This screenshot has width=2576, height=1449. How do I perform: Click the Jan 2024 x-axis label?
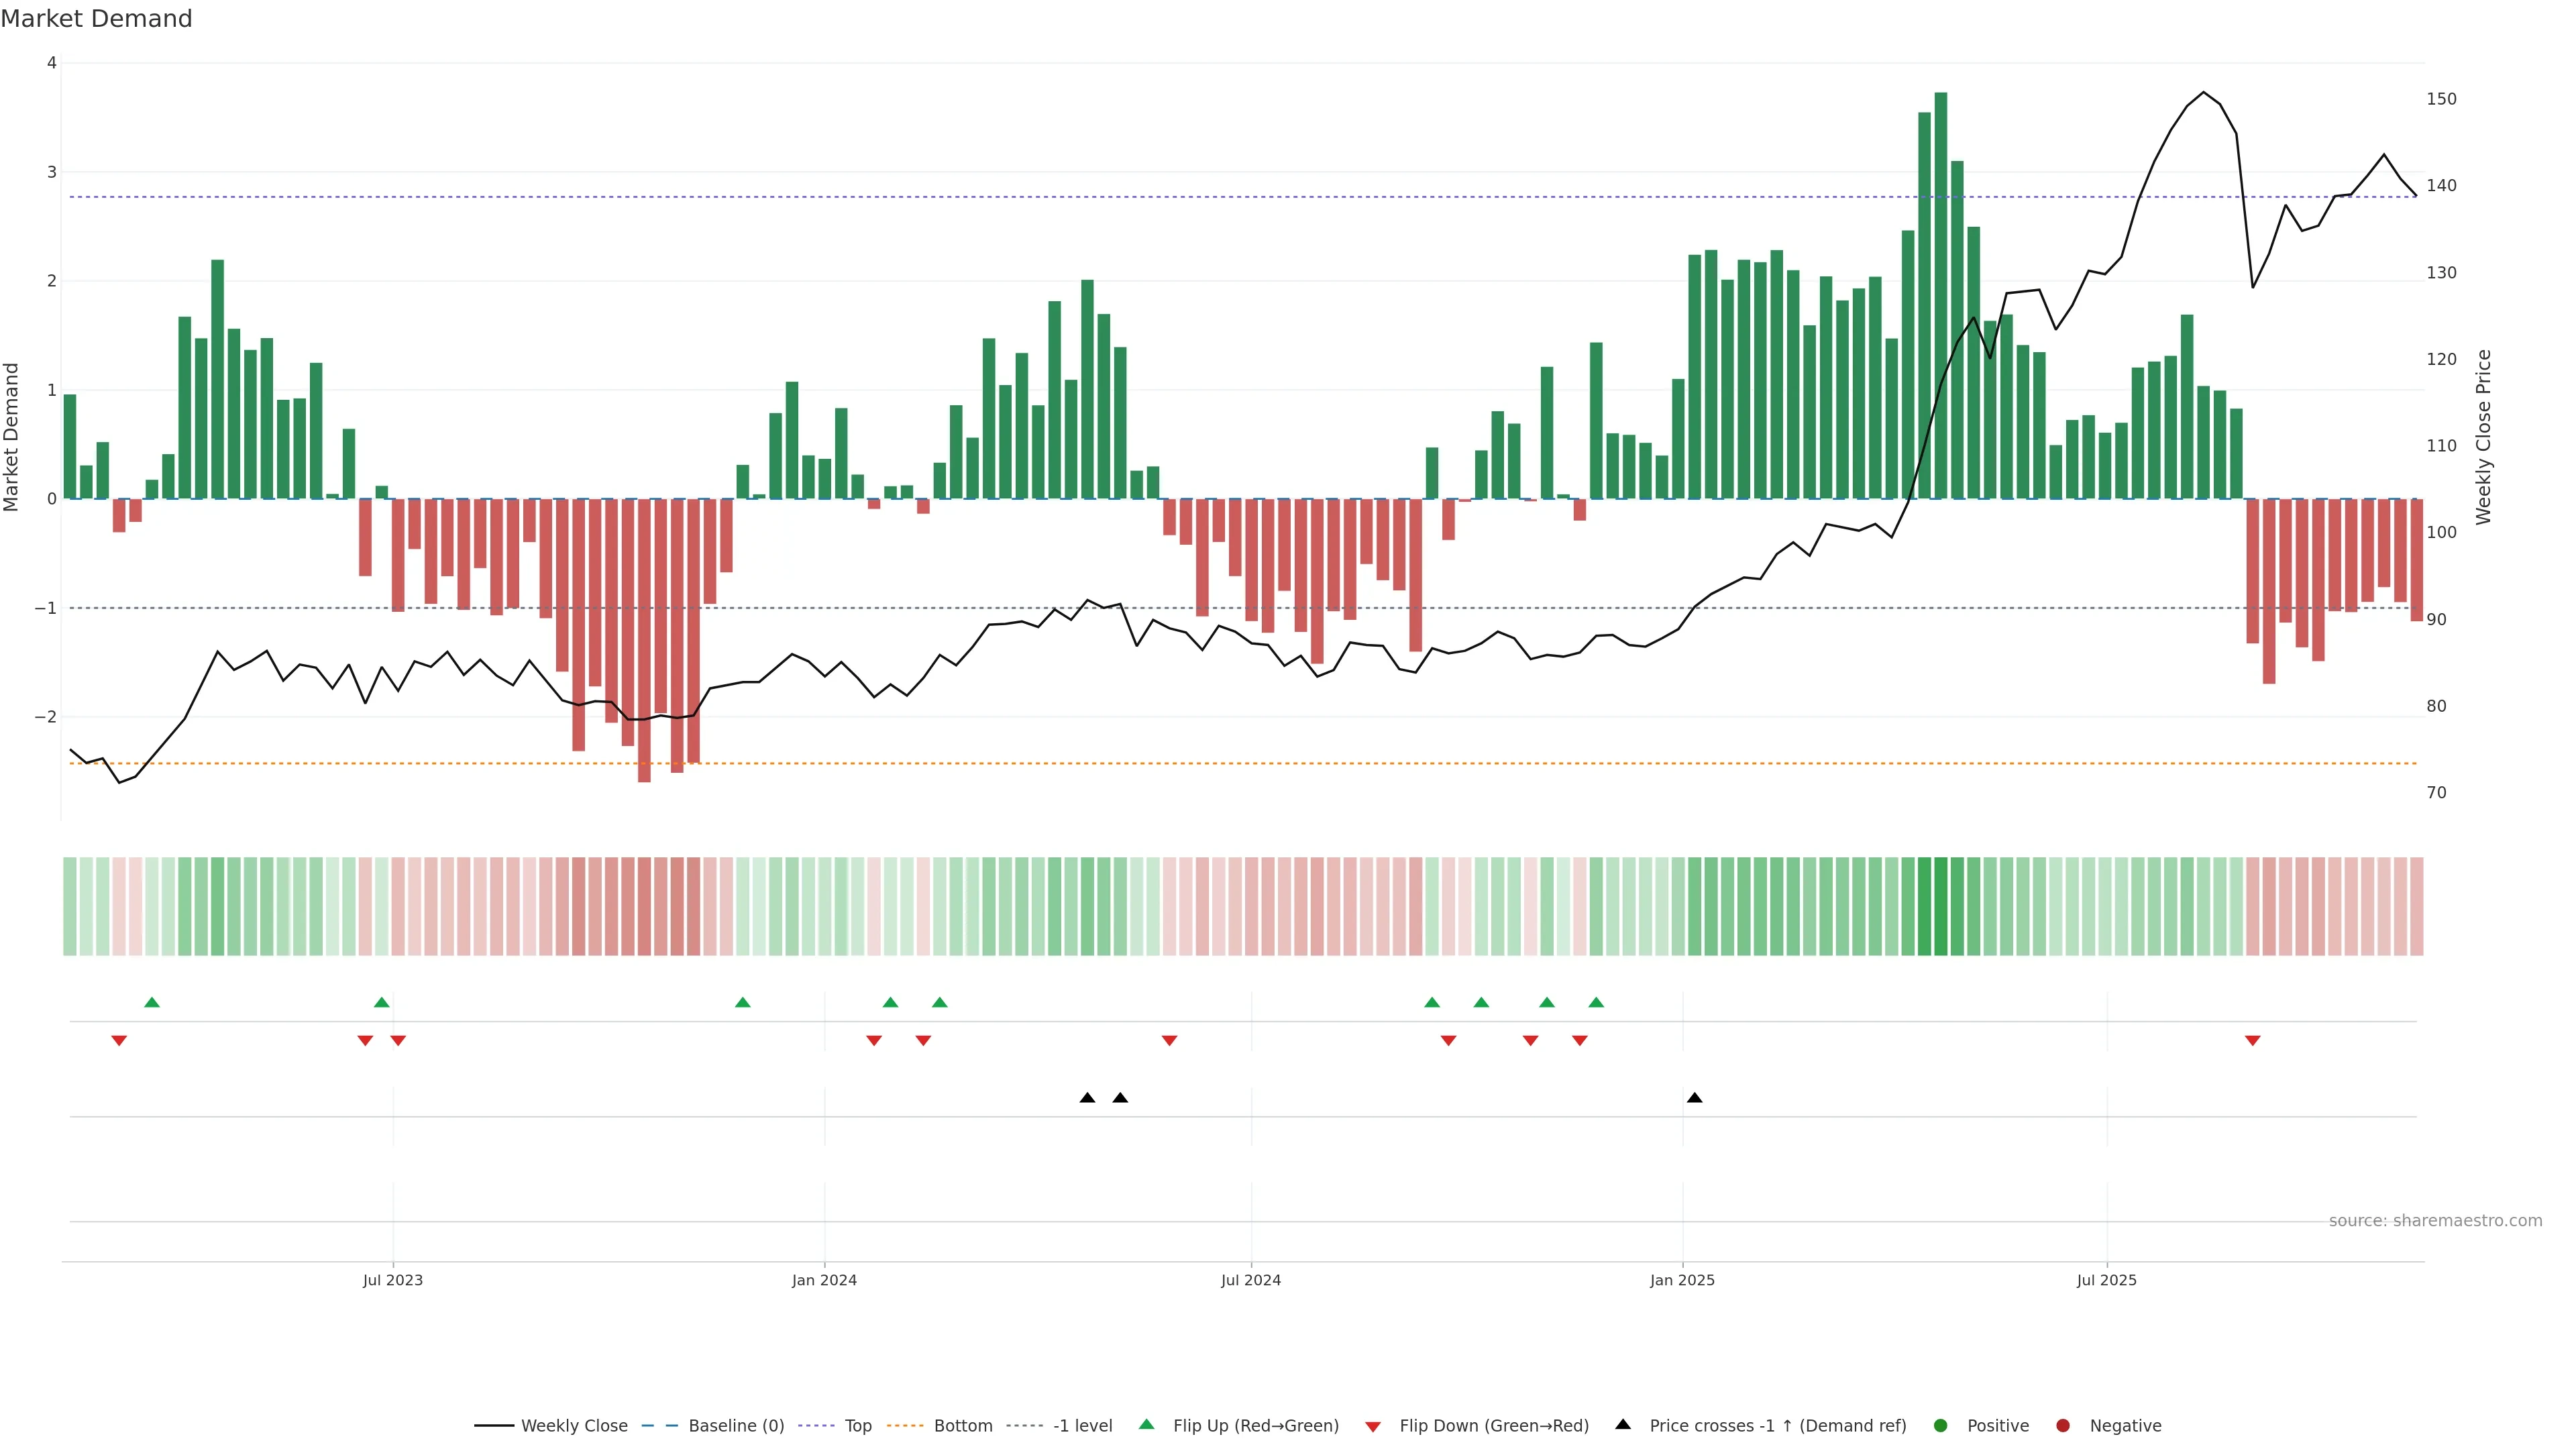824,1280
